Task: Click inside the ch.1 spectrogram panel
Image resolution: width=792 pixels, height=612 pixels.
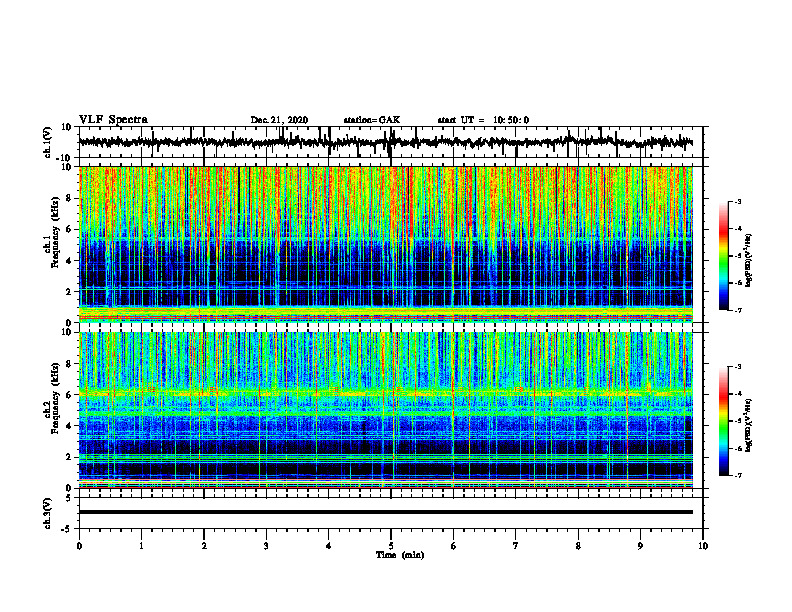Action: [386, 244]
